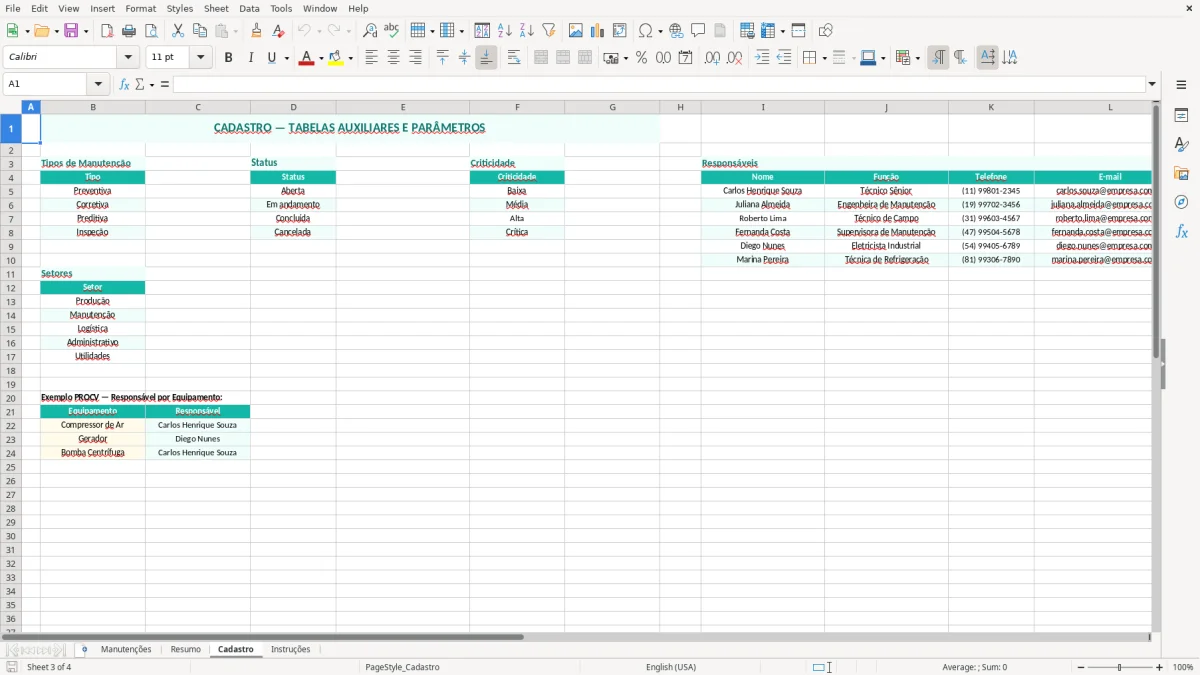Click the Save document icon

pos(71,31)
